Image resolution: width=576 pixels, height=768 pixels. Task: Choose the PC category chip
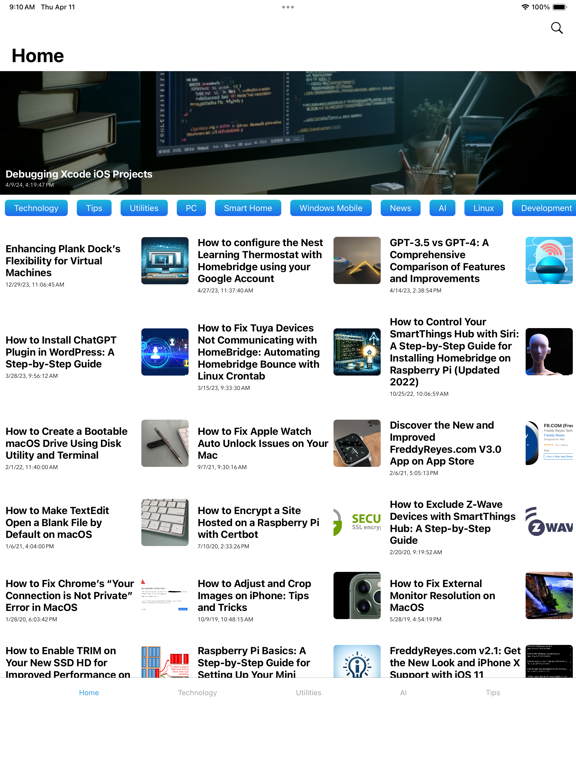pyautogui.click(x=191, y=208)
